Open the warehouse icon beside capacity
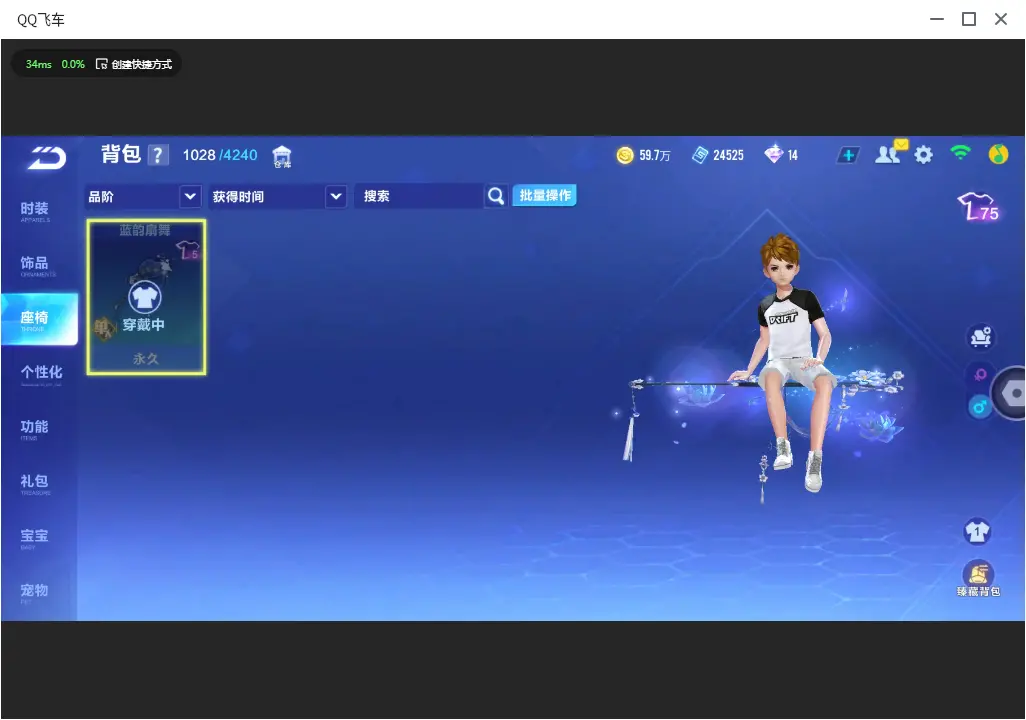Screen dimensions: 1026x720 [x=282, y=156]
